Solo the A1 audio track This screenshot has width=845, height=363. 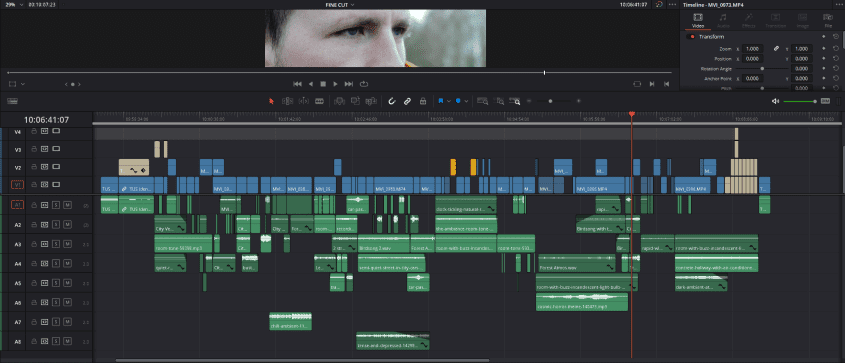tap(56, 205)
